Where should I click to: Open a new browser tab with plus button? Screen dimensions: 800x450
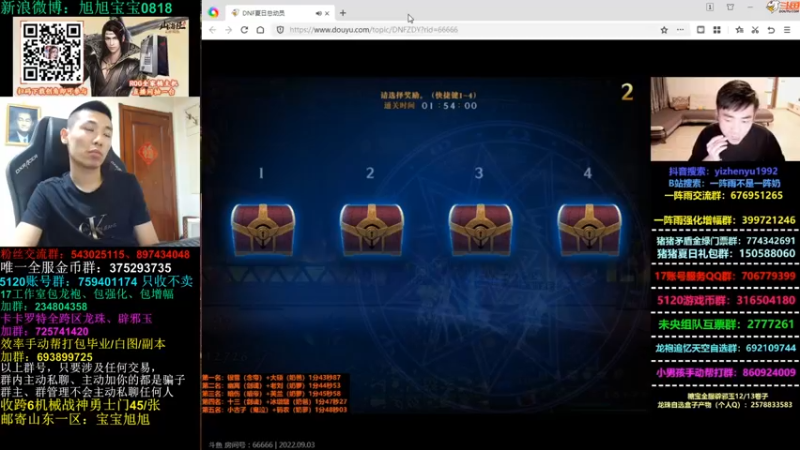tap(343, 13)
